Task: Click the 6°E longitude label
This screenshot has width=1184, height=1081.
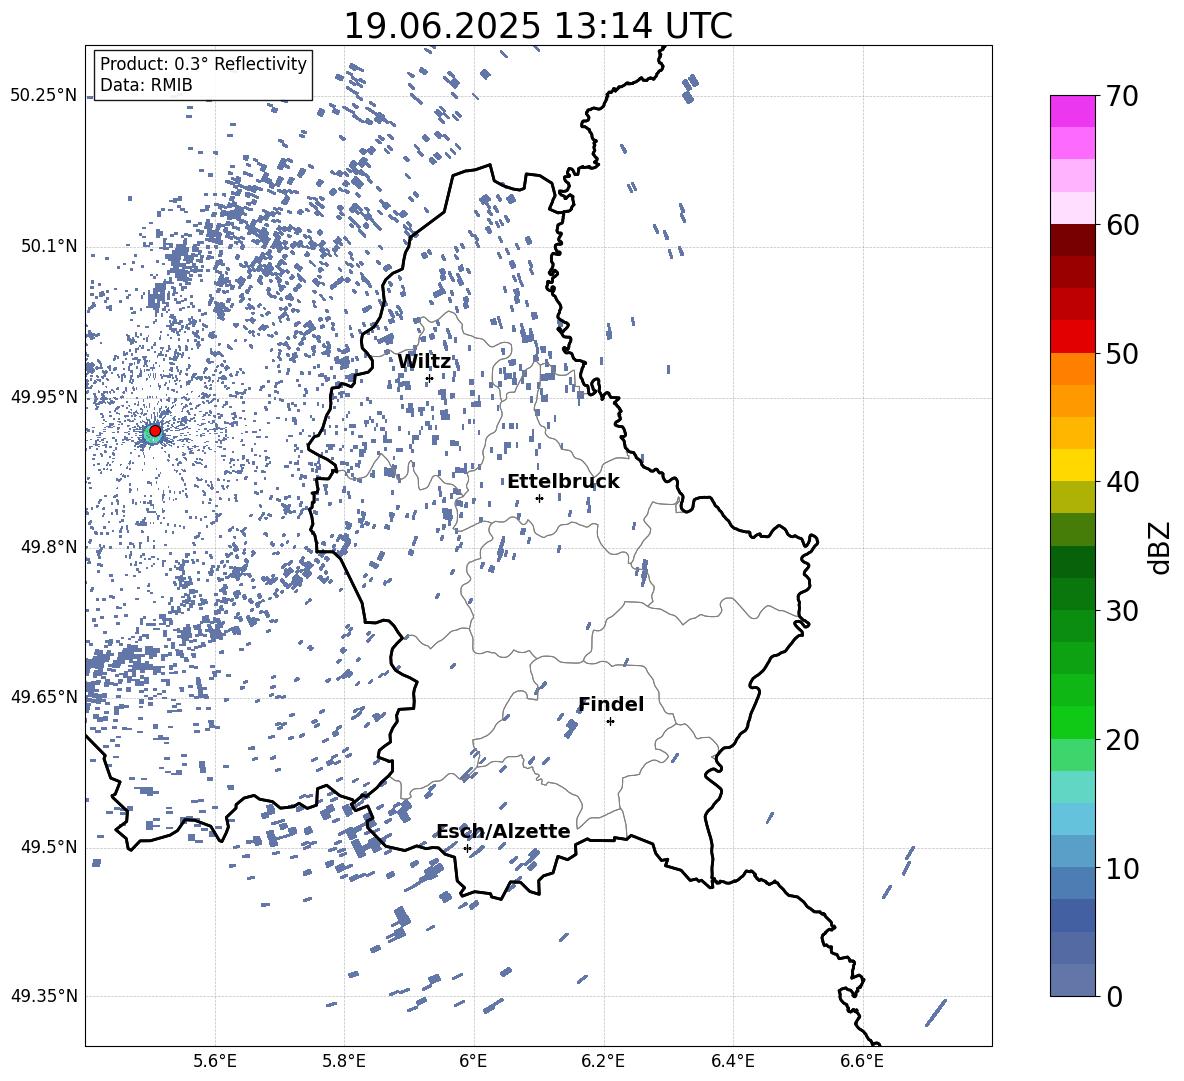Action: click(x=473, y=1061)
